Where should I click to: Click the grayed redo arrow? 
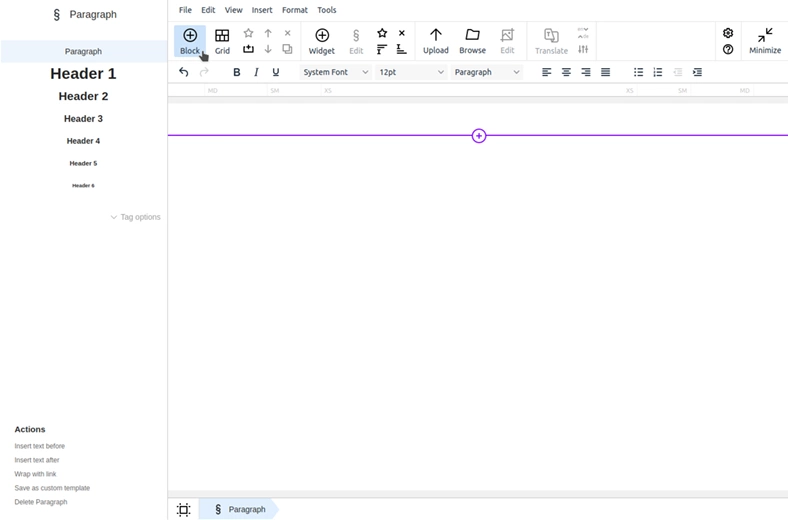(204, 72)
